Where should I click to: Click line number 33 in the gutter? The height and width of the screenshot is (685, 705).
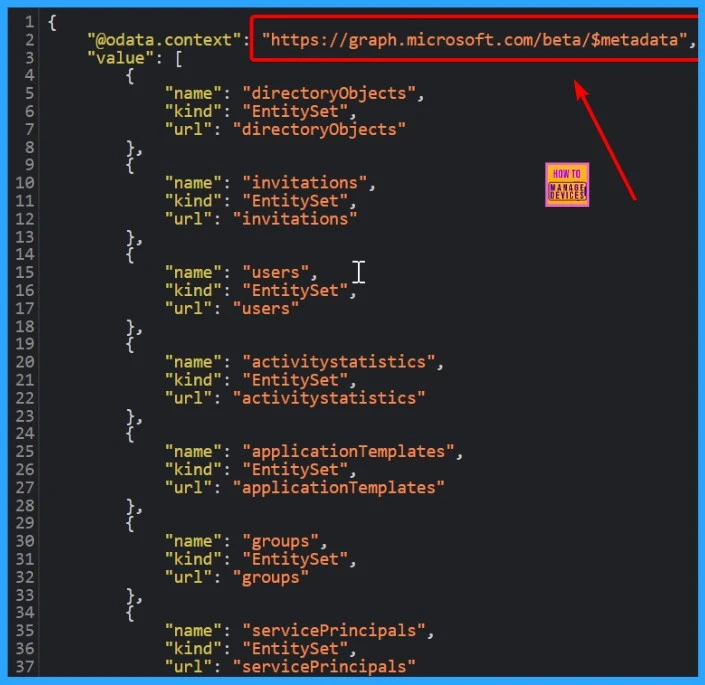25,595
